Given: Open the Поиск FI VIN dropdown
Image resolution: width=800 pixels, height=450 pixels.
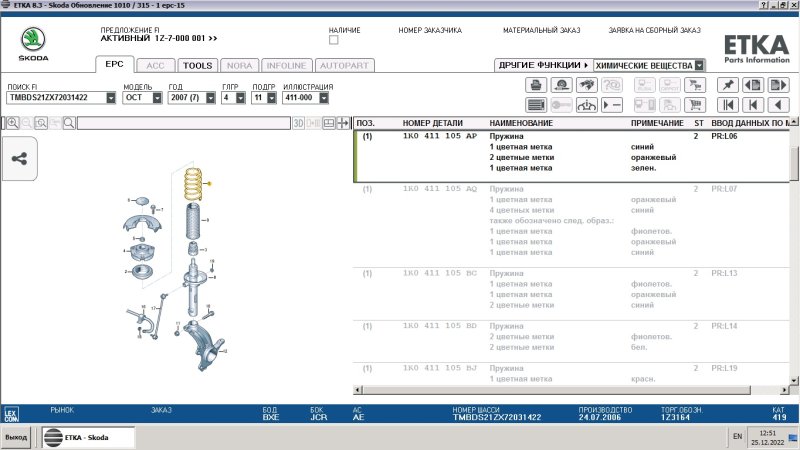Looking at the screenshot, I should tap(111, 97).
